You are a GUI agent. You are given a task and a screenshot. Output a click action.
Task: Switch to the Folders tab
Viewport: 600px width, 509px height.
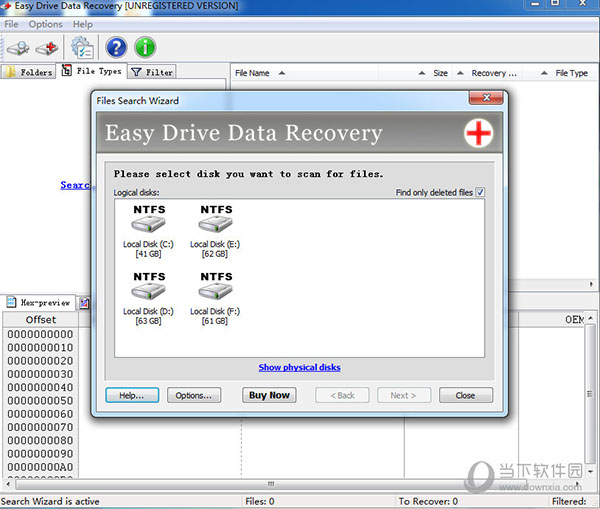[29, 72]
